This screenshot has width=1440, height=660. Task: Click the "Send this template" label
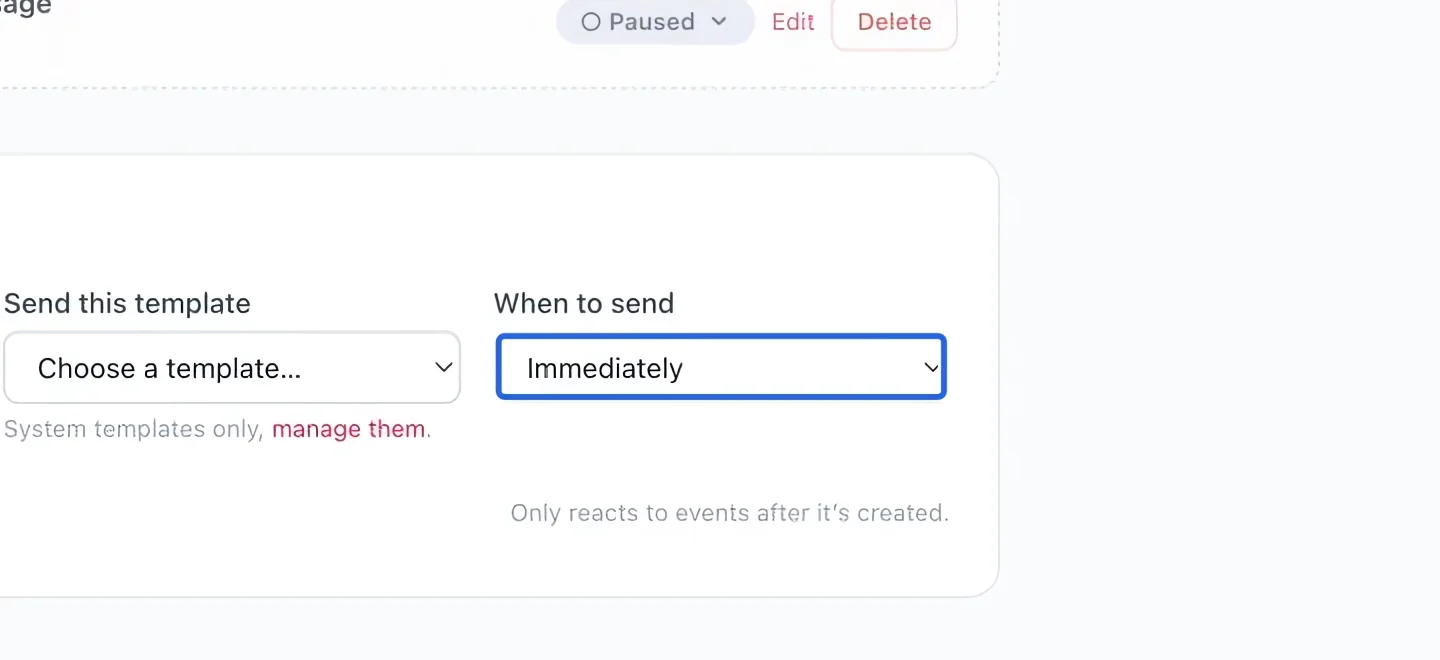127,303
